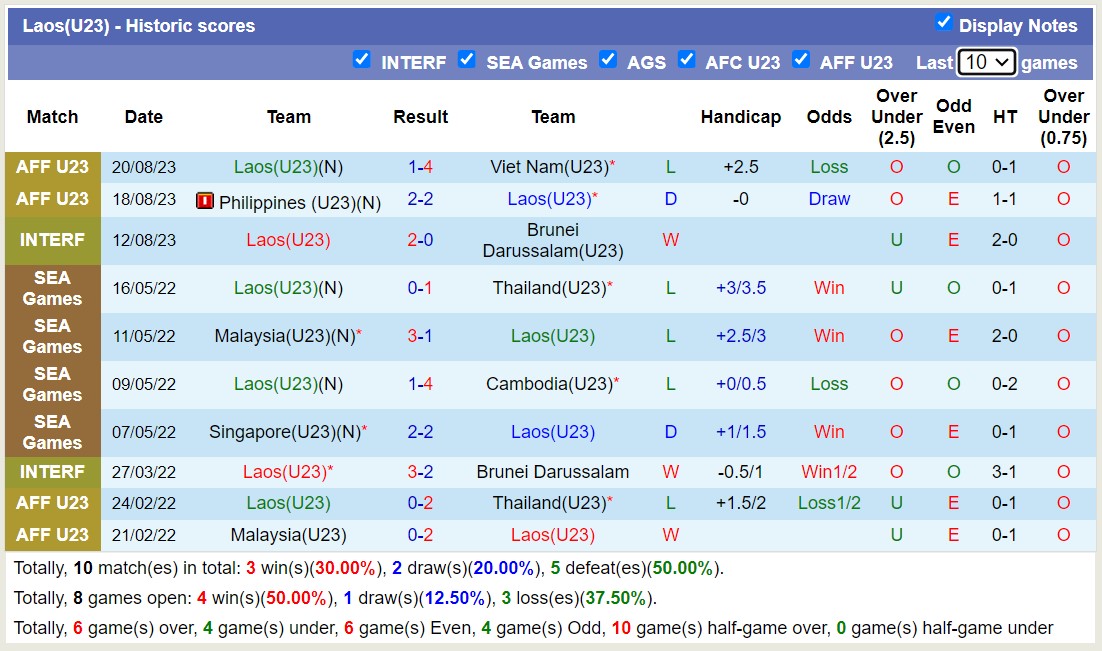Click the SEA Games label for 16/05/22 match
This screenshot has height=651, width=1102.
coord(53,288)
